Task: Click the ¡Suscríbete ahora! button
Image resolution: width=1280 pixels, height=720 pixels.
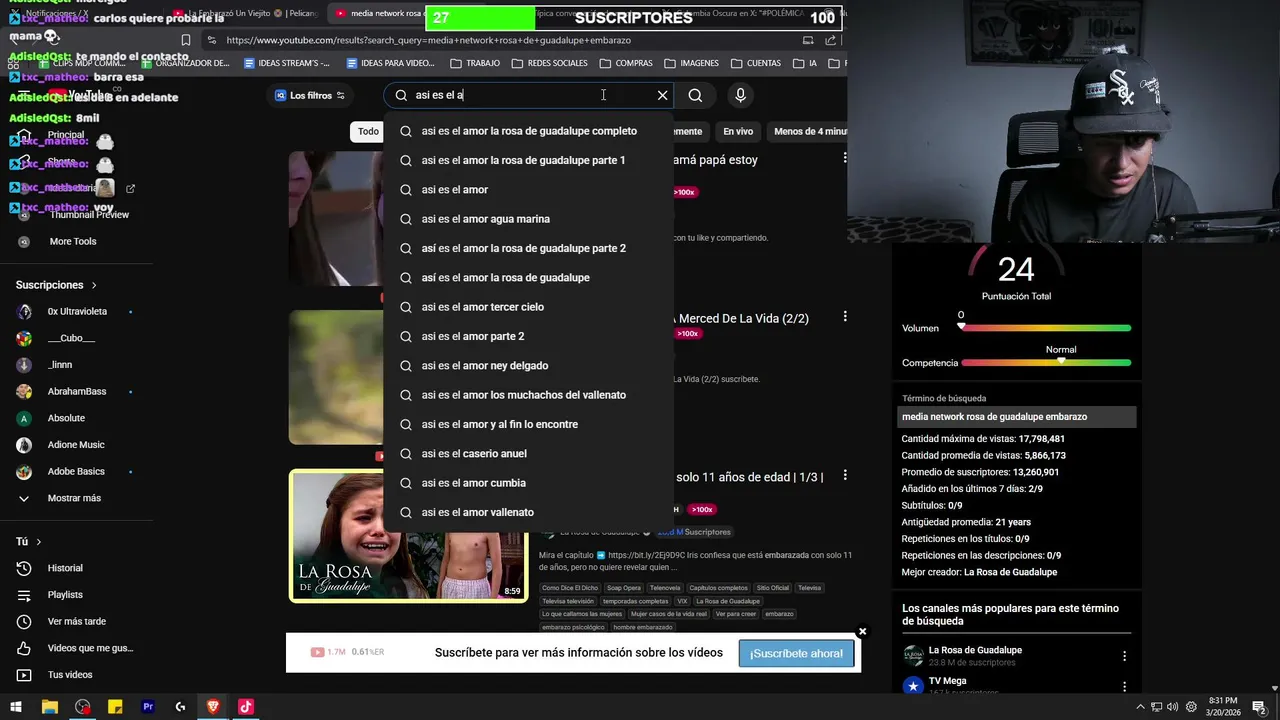Action: 796,653
